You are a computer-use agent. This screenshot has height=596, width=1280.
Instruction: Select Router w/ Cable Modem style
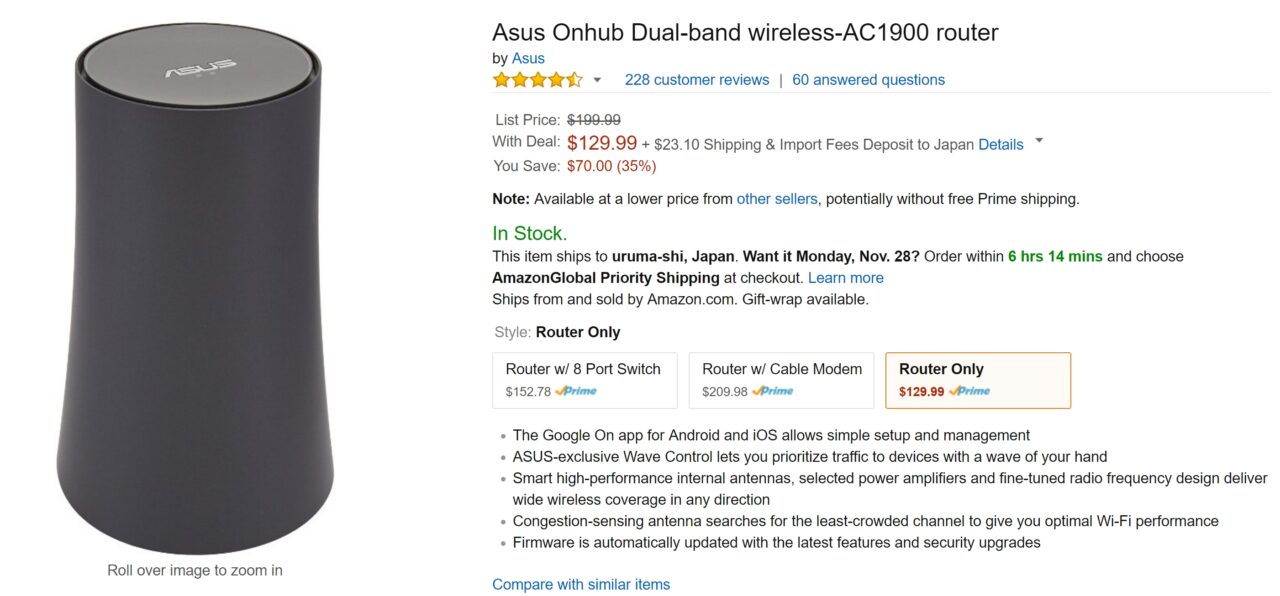(781, 380)
